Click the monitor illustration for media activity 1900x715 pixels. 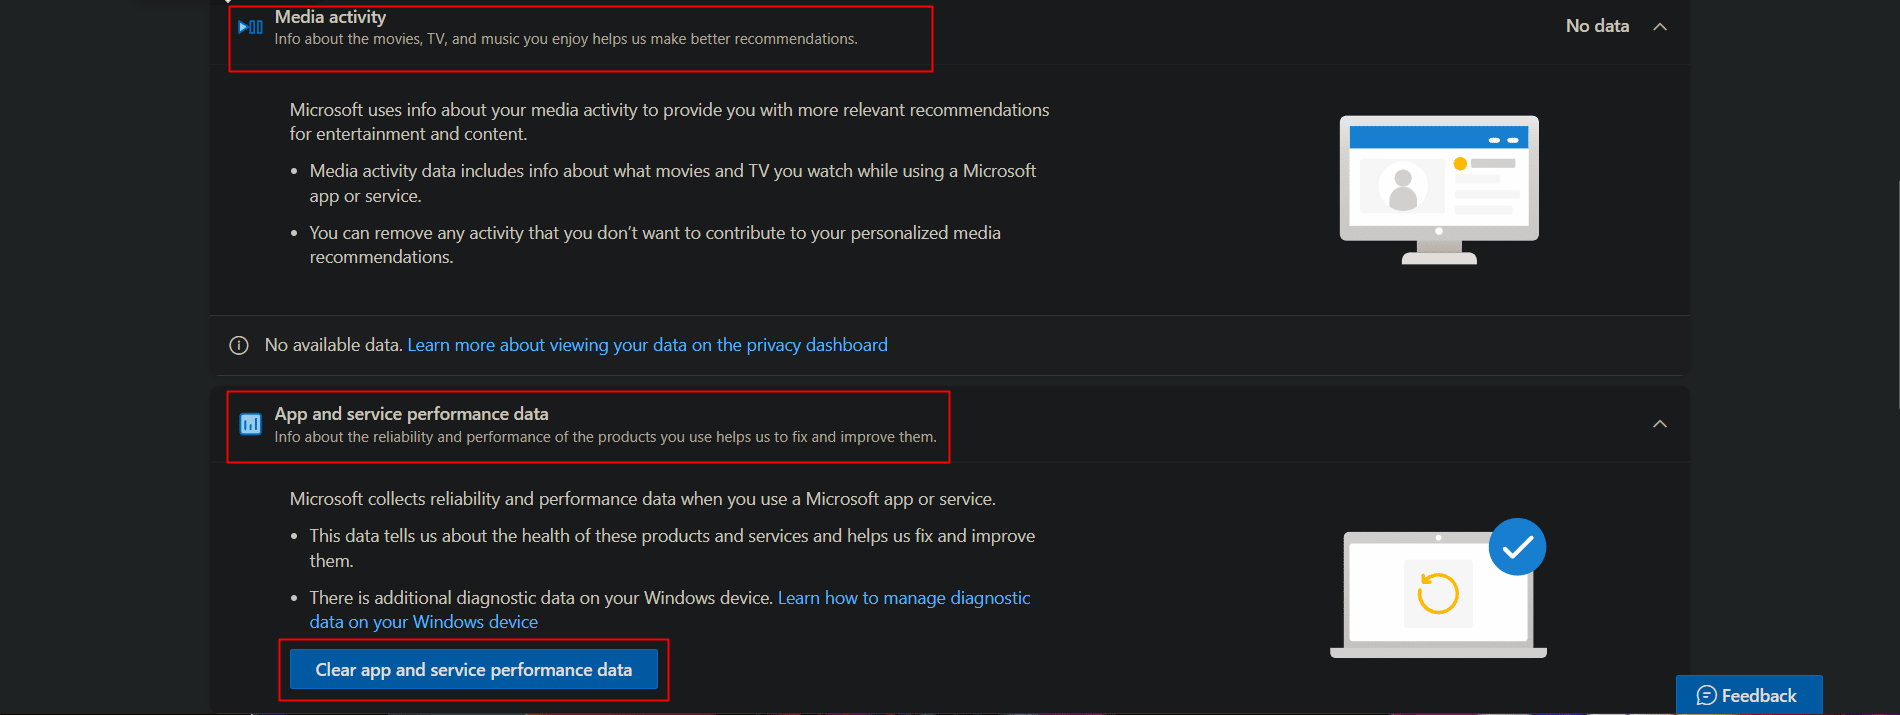pos(1439,190)
